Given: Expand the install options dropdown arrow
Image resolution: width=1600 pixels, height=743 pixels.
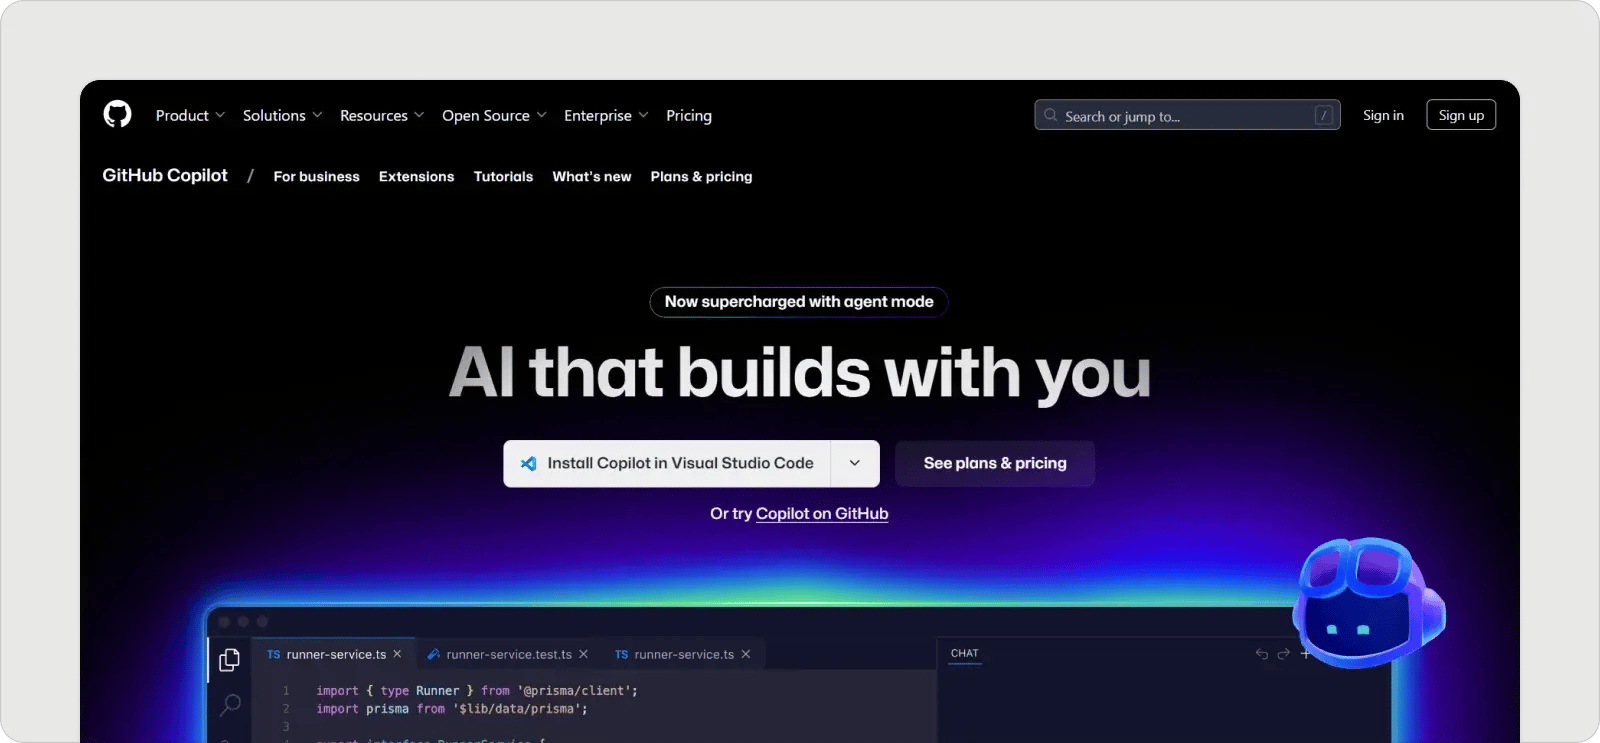Looking at the screenshot, I should (x=855, y=464).
